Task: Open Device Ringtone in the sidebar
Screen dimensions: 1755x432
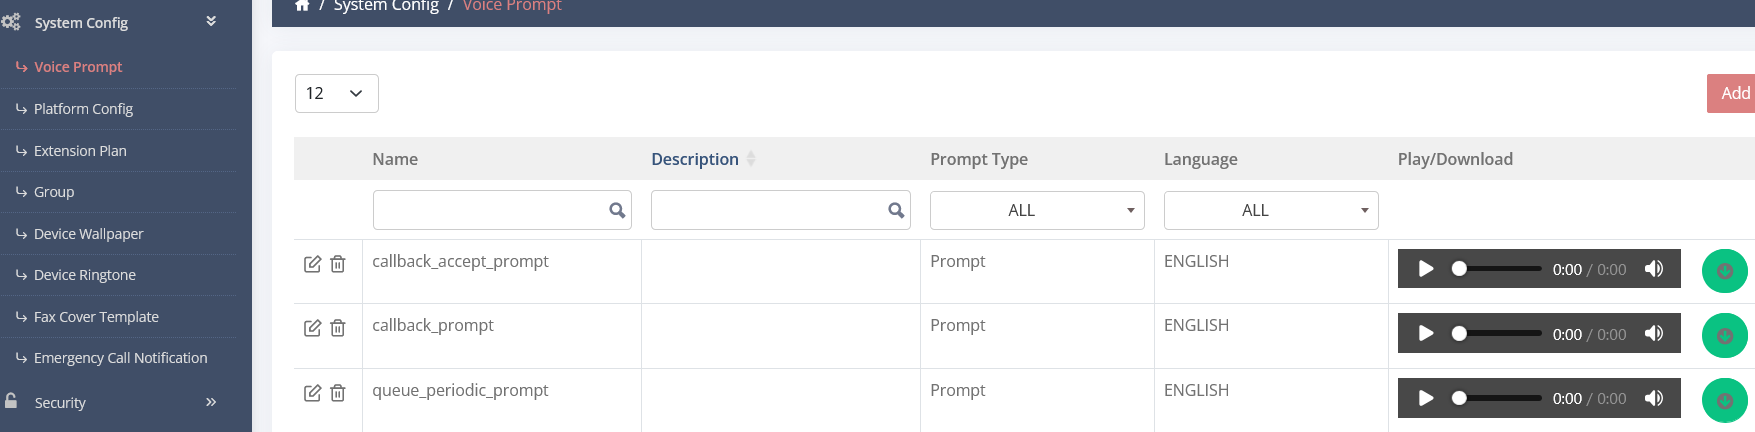Action: [84, 275]
